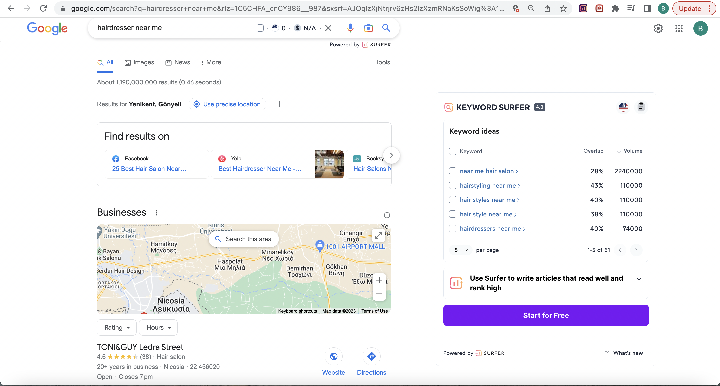Open Google search settings gear

658,28
